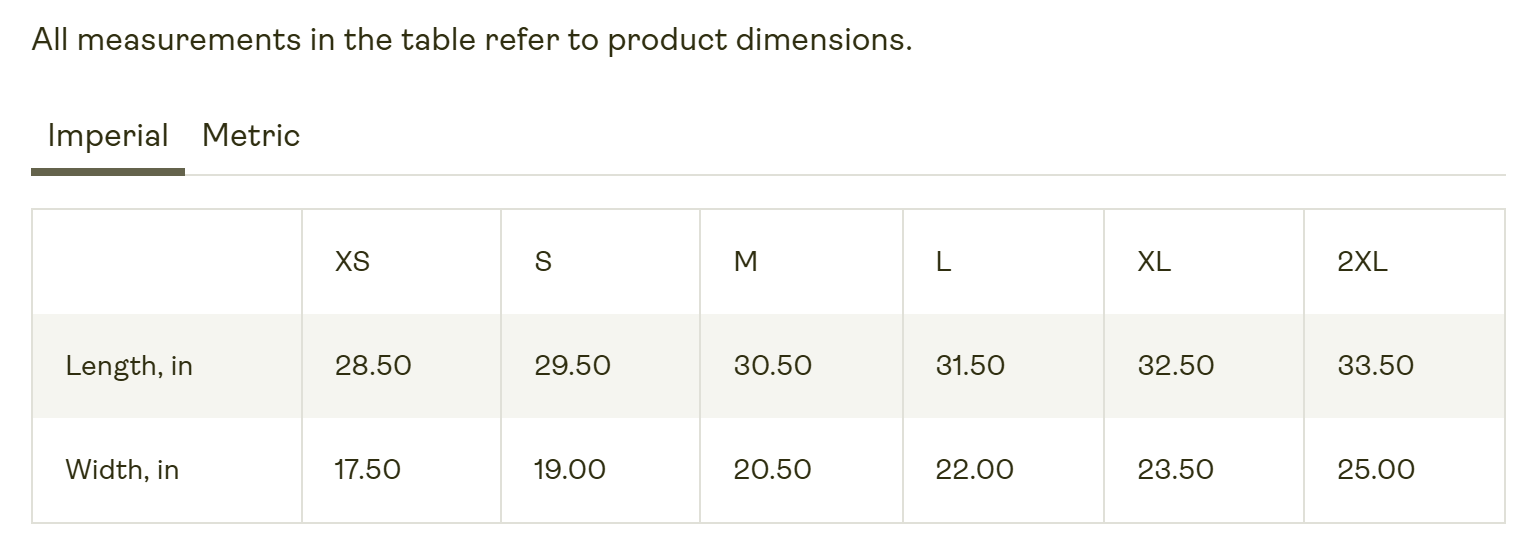Viewport: 1532px width, 556px height.
Task: Click the S size column header
Action: (x=543, y=262)
